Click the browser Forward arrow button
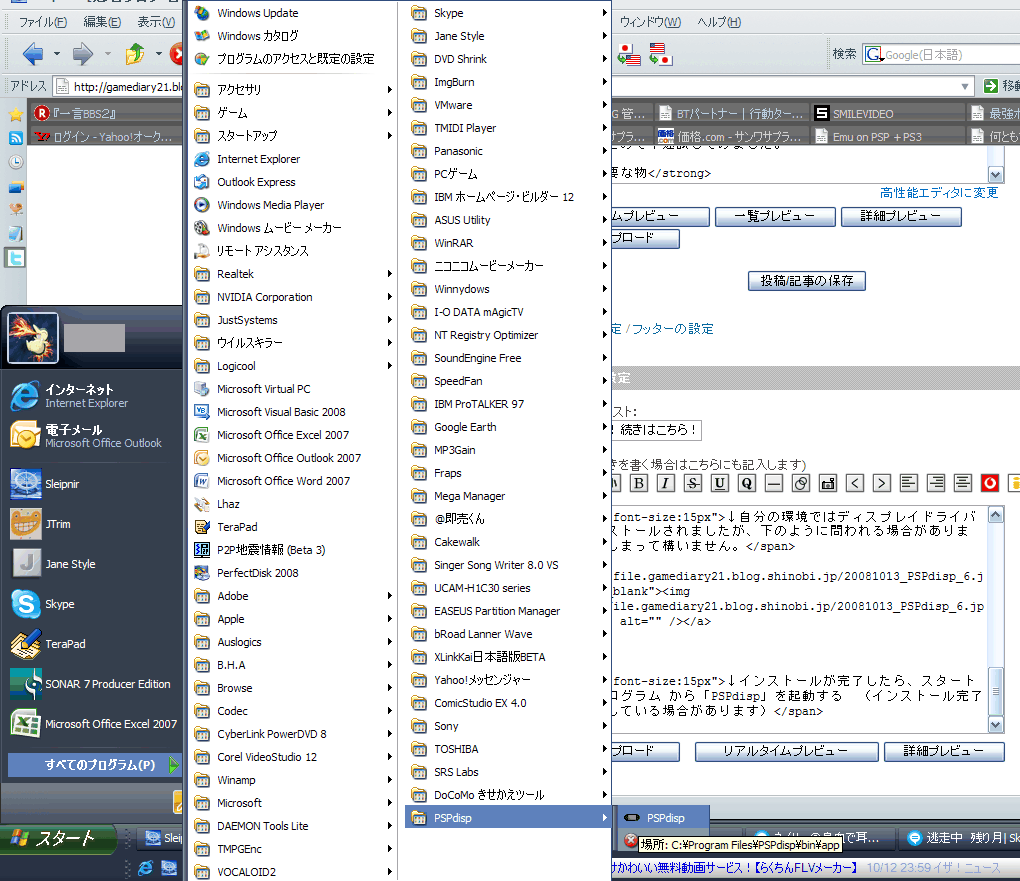This screenshot has height=881, width=1020. pos(83,54)
